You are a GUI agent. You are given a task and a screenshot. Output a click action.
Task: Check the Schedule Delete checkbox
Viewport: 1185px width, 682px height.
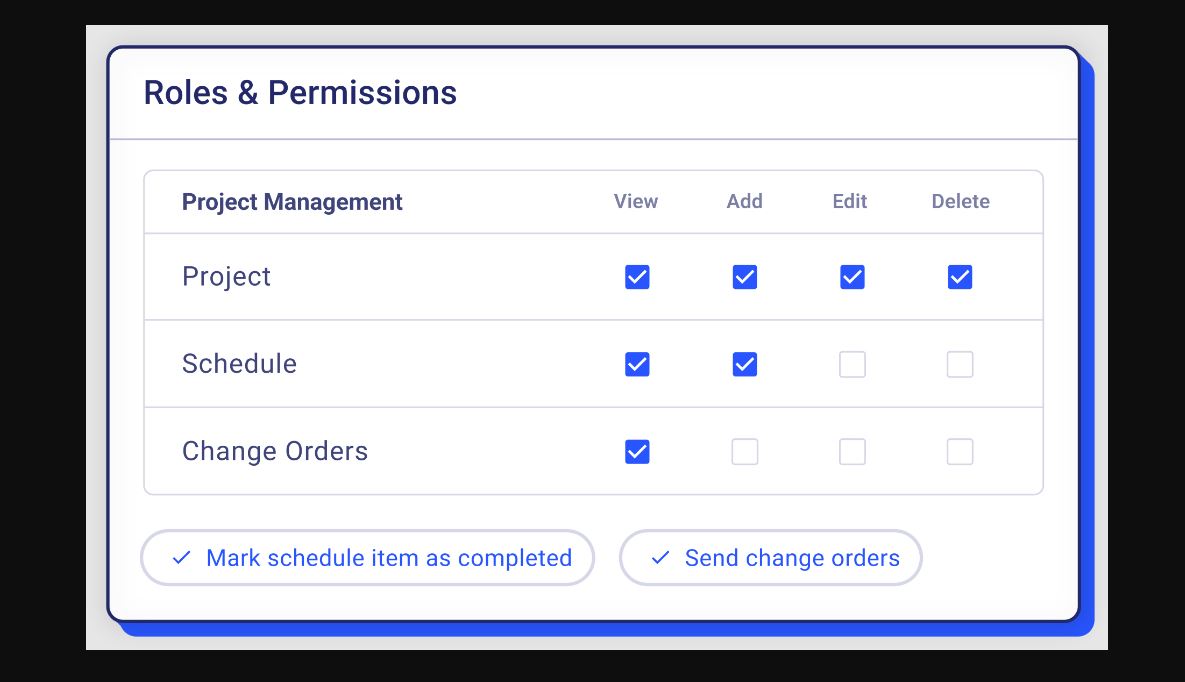960,364
